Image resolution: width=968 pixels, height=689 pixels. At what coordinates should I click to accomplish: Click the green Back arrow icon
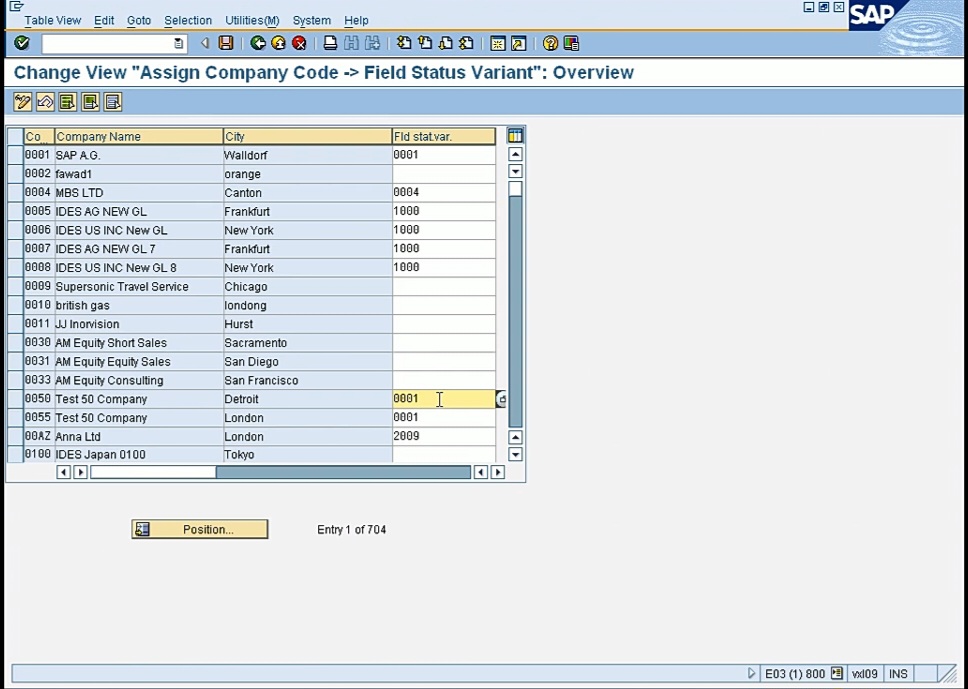258,43
